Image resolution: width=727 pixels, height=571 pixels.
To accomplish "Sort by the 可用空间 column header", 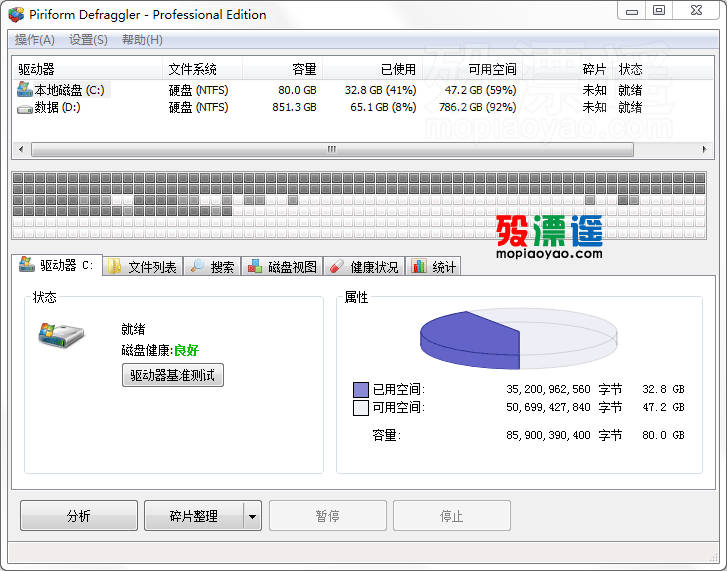I will click(472, 70).
